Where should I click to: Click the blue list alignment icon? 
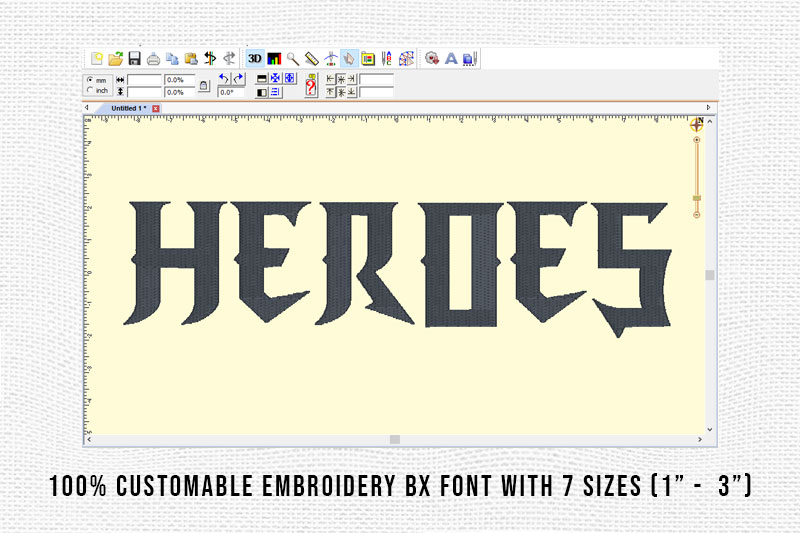[276, 92]
